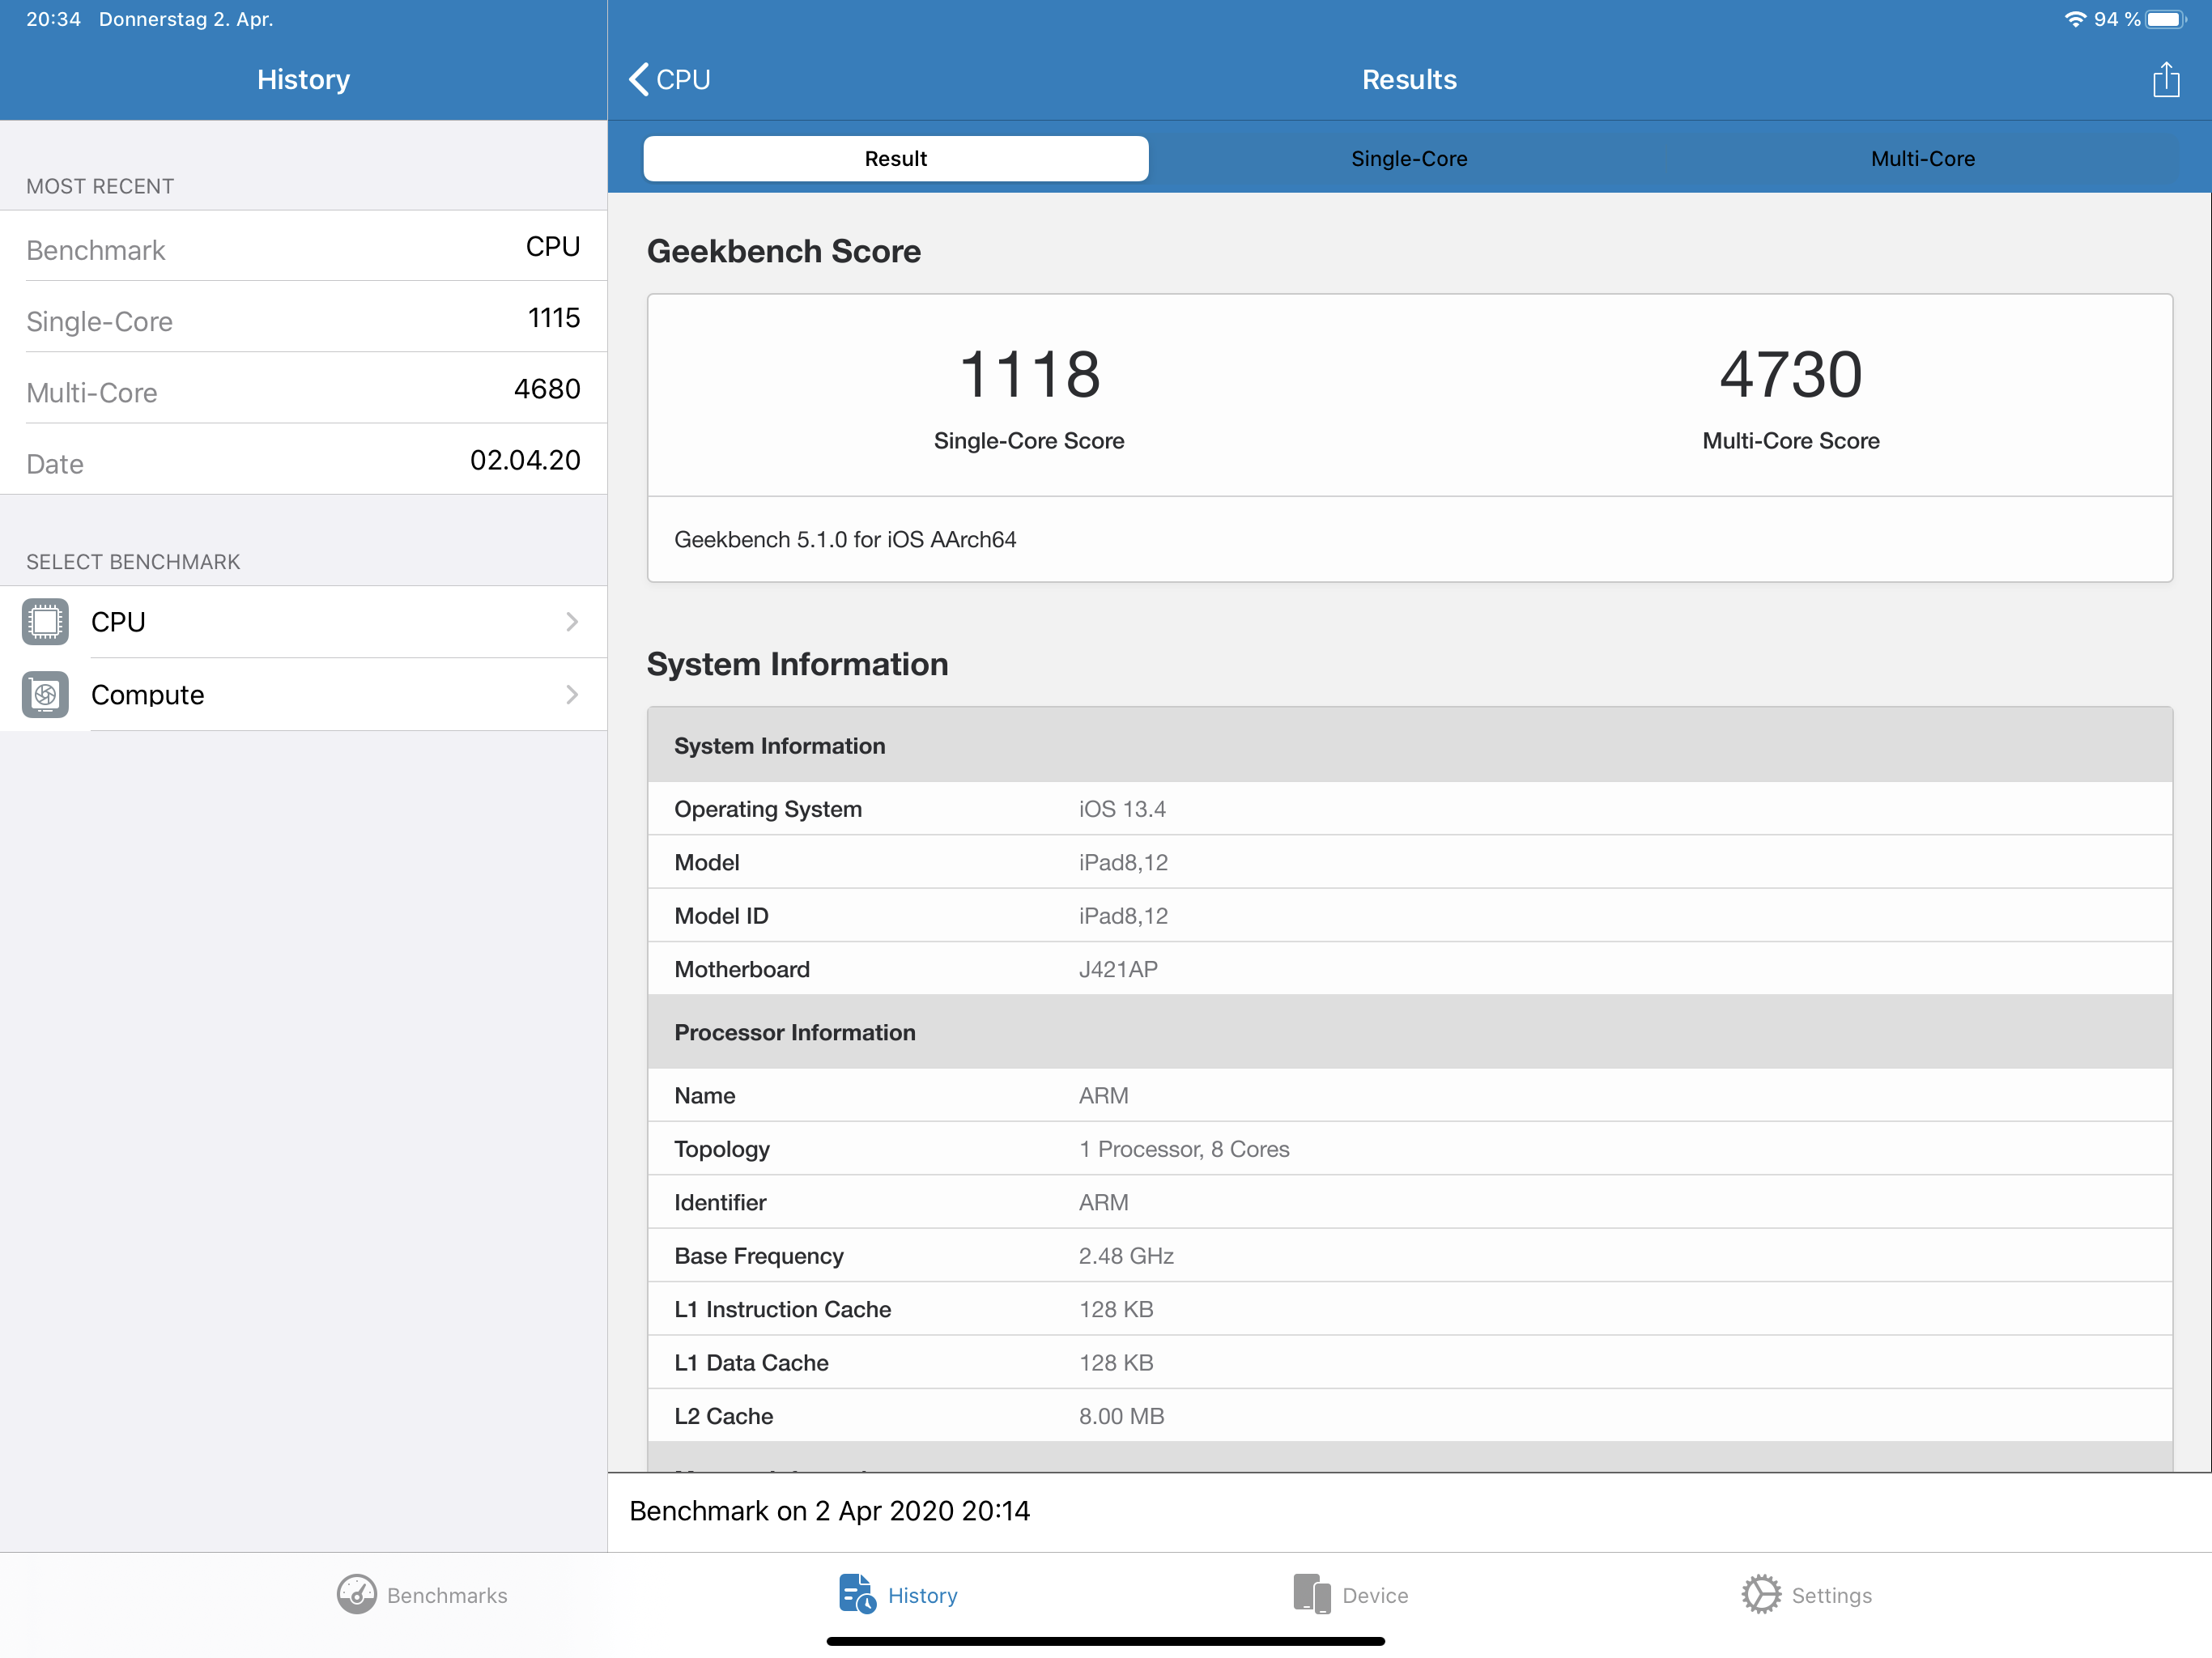This screenshot has height=1658, width=2212.
Task: Switch to the Result segment
Action: tap(895, 159)
